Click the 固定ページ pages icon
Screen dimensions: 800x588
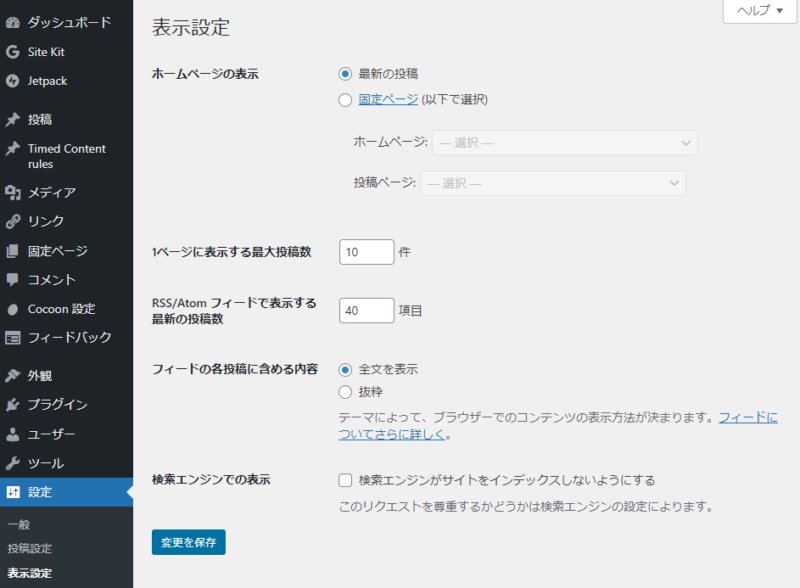13,251
